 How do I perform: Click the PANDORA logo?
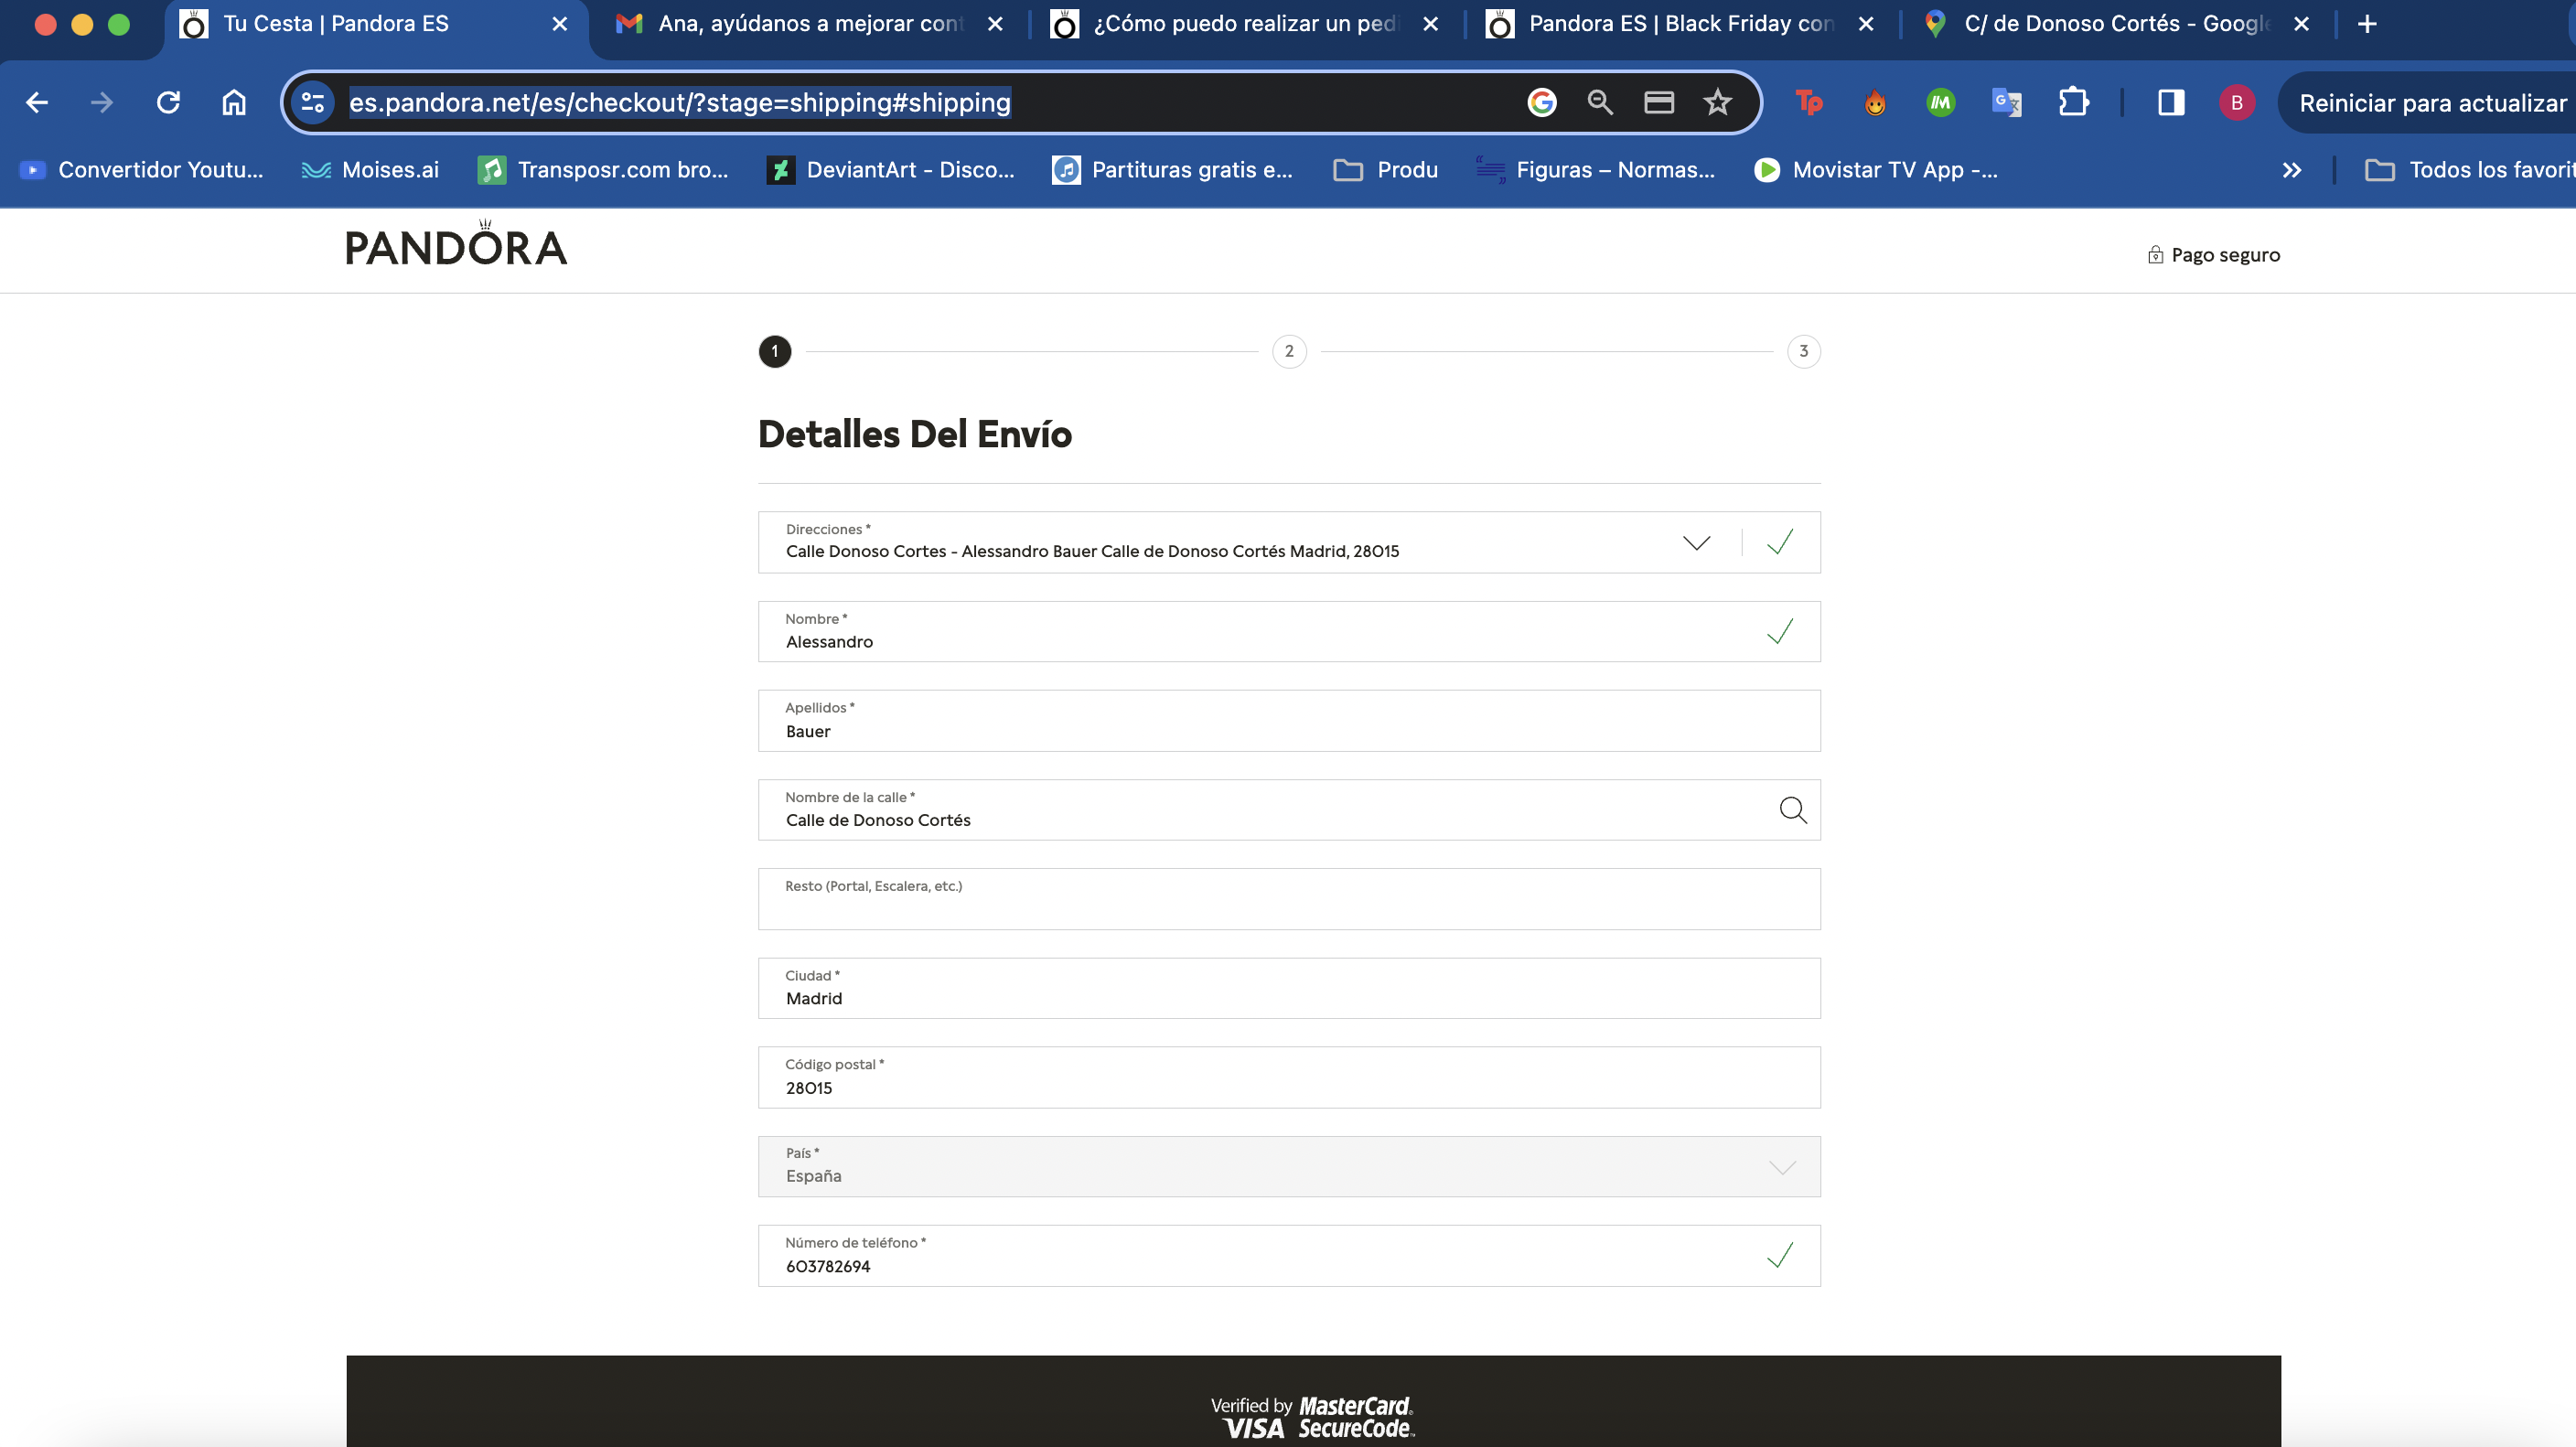click(456, 245)
